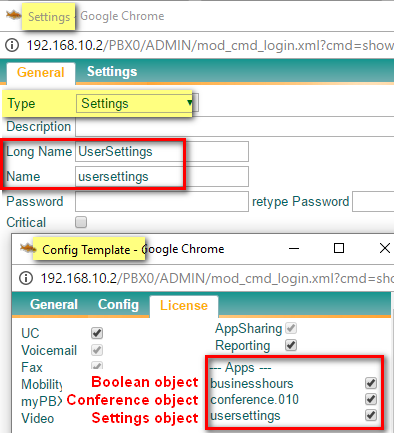Screen dimensions: 394x433
Task: Switch to Settings tab in Settings window
Action: pos(112,72)
